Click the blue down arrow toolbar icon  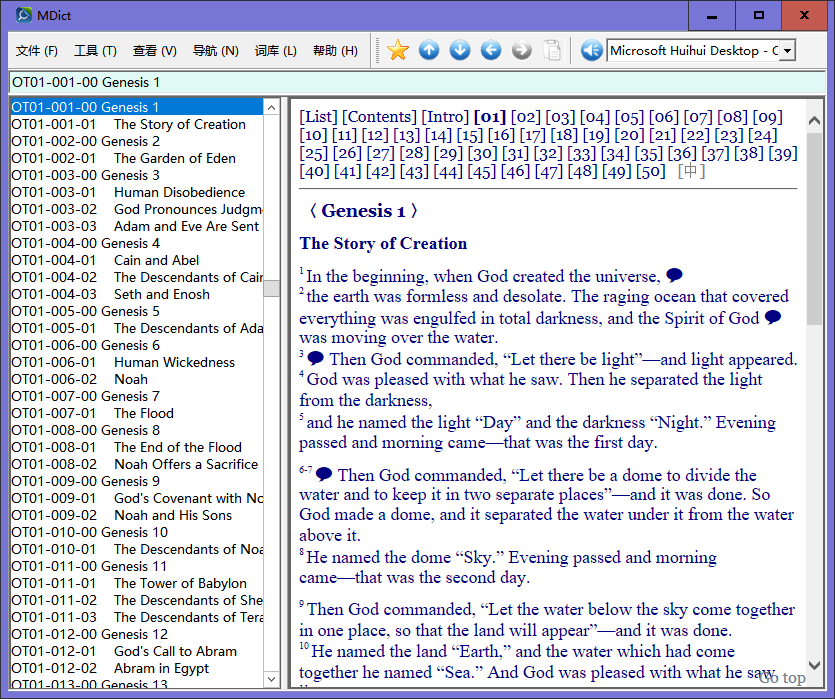[460, 51]
